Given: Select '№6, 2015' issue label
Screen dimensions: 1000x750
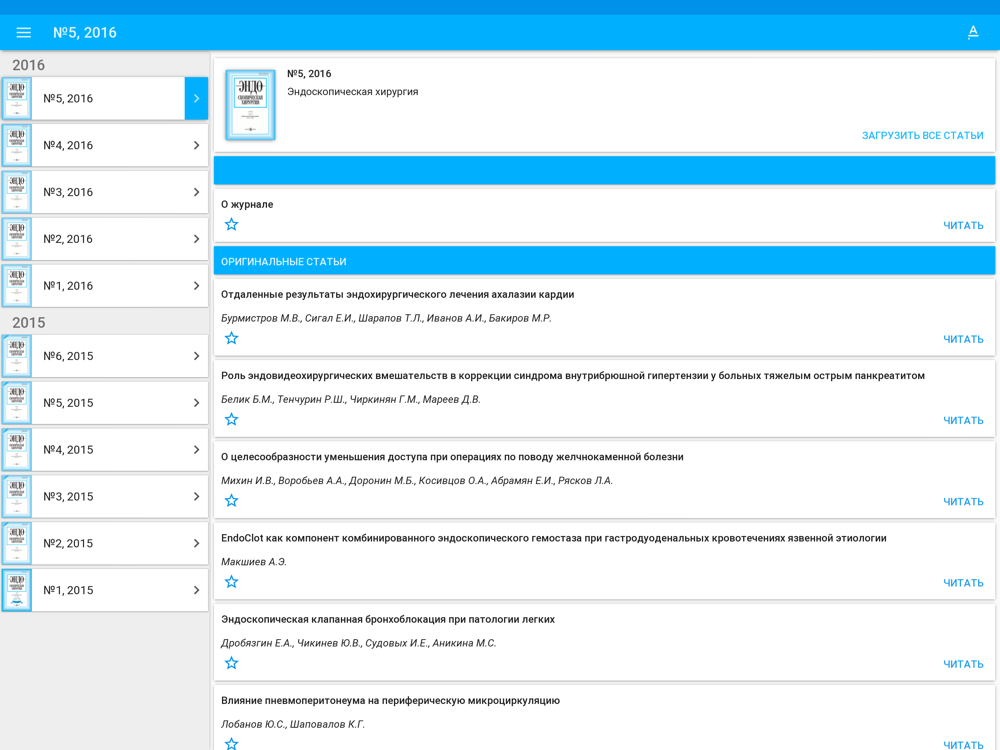Looking at the screenshot, I should (x=68, y=356).
